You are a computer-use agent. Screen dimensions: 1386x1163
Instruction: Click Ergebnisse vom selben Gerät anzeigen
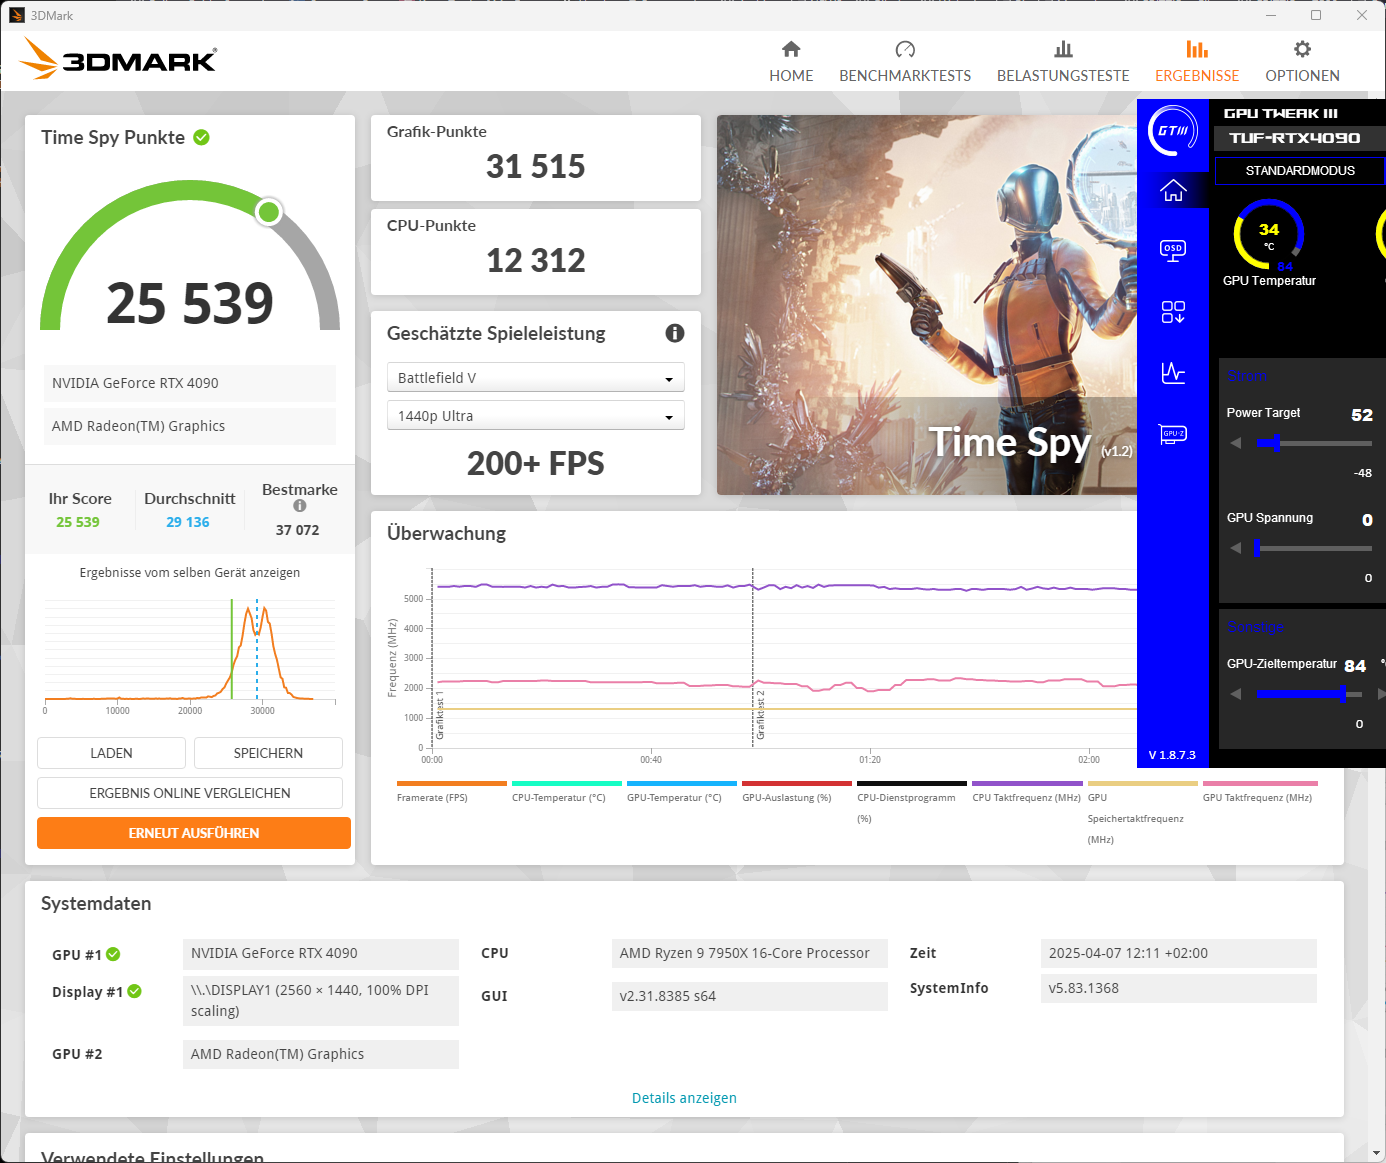[190, 573]
